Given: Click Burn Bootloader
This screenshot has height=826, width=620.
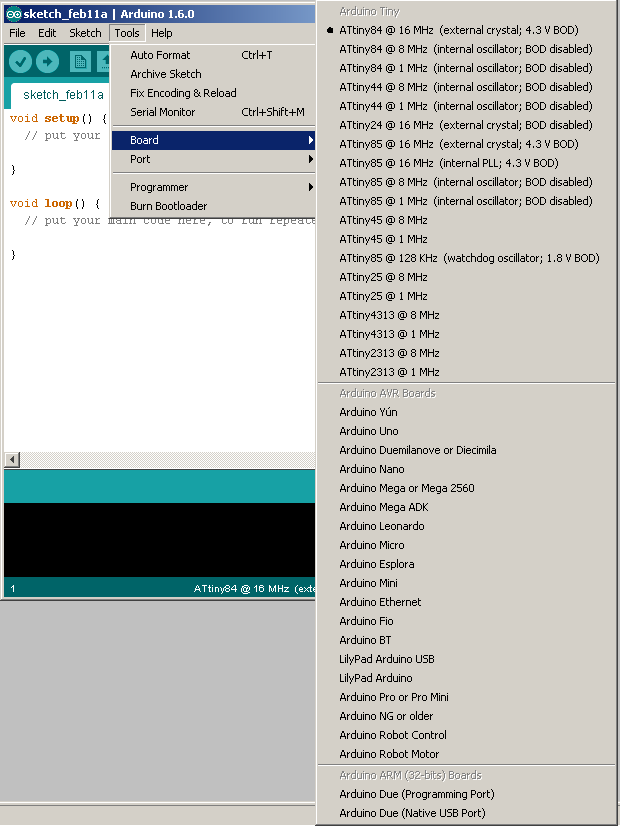Looking at the screenshot, I should (x=213, y=206).
